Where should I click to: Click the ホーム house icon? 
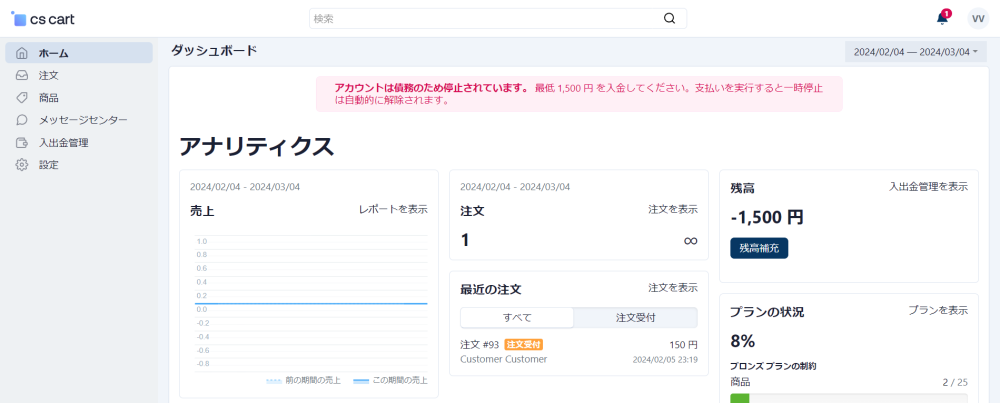tap(22, 53)
